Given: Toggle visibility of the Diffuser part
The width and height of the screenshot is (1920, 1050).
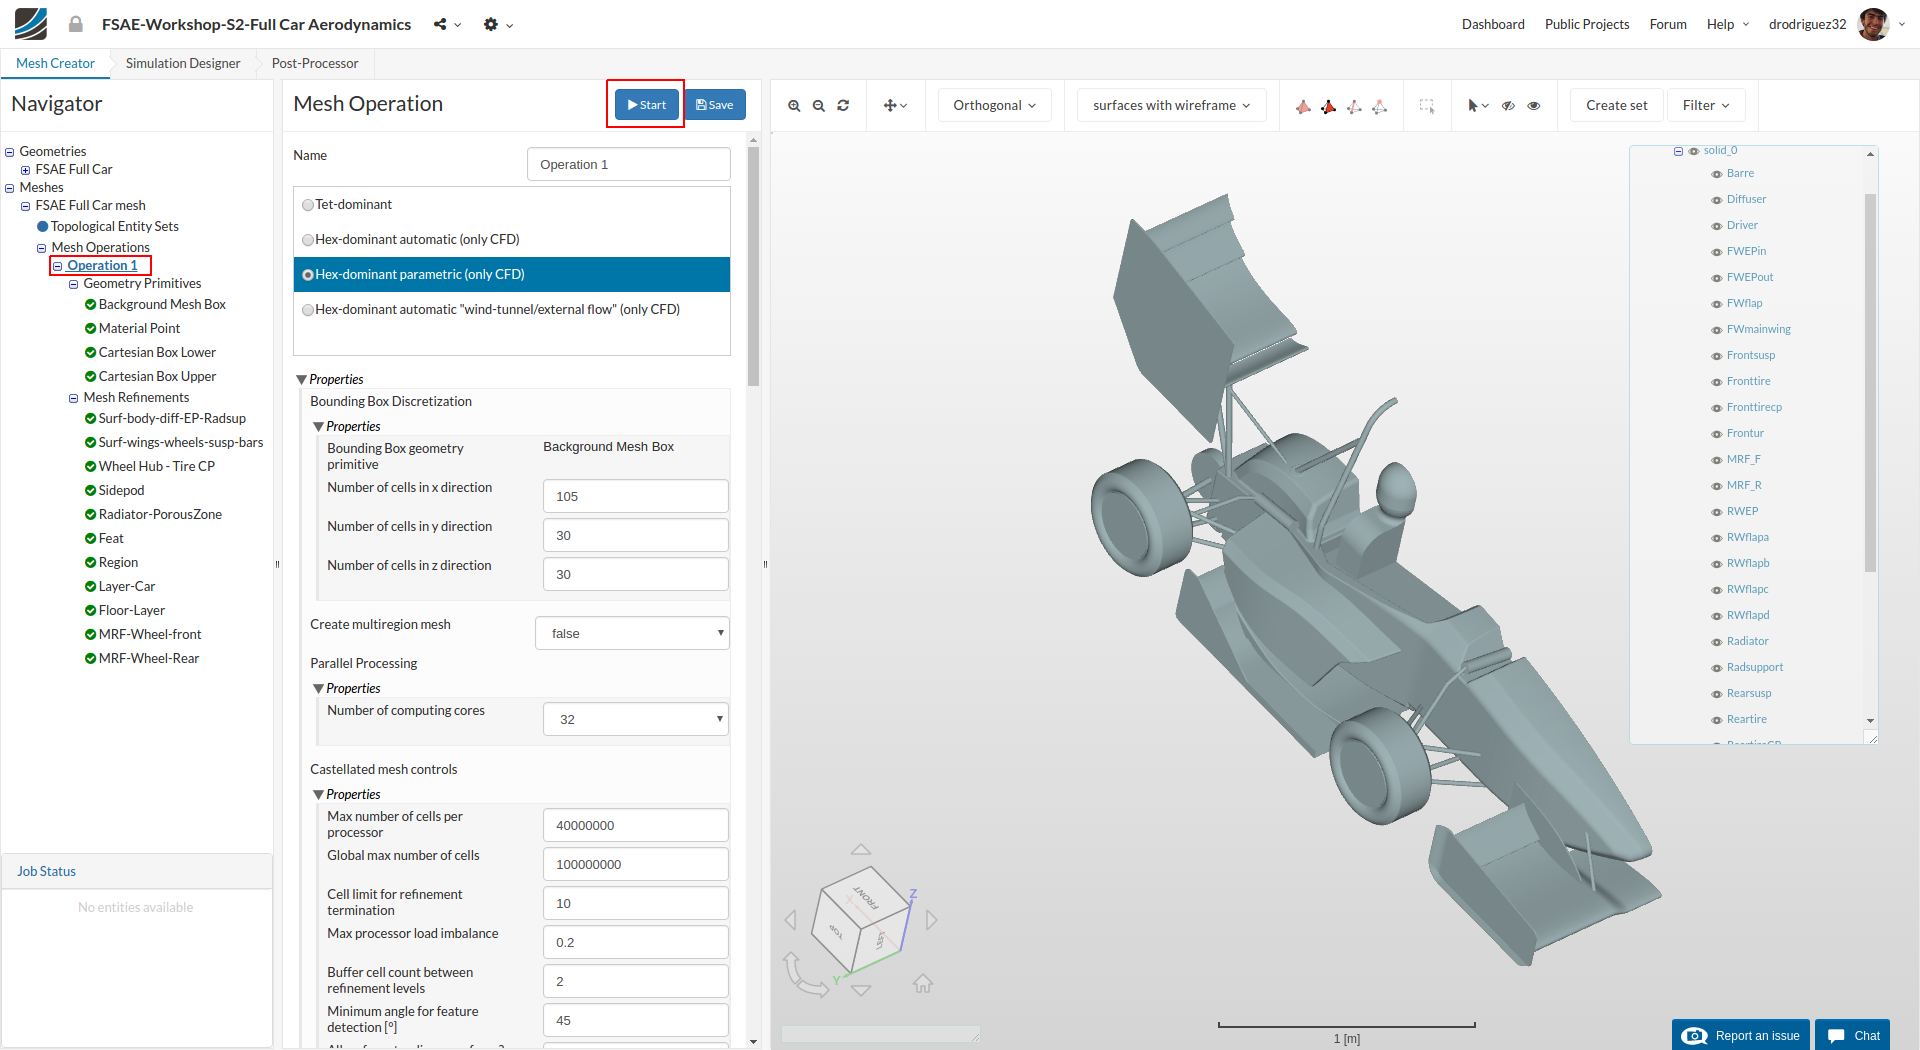Looking at the screenshot, I should [1717, 200].
